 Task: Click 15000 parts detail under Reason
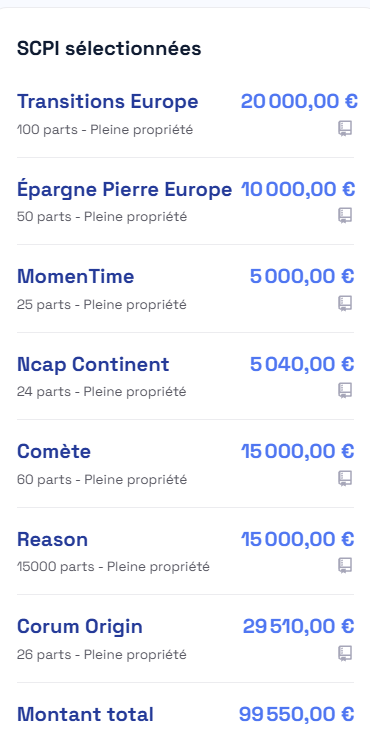point(56,567)
